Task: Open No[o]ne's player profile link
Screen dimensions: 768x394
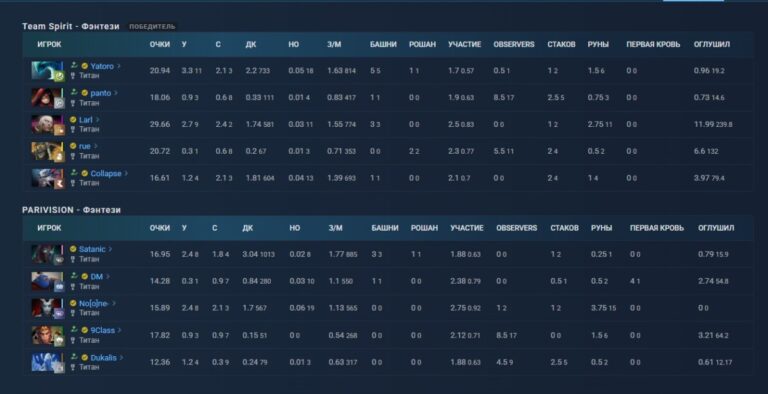Action: click(95, 304)
